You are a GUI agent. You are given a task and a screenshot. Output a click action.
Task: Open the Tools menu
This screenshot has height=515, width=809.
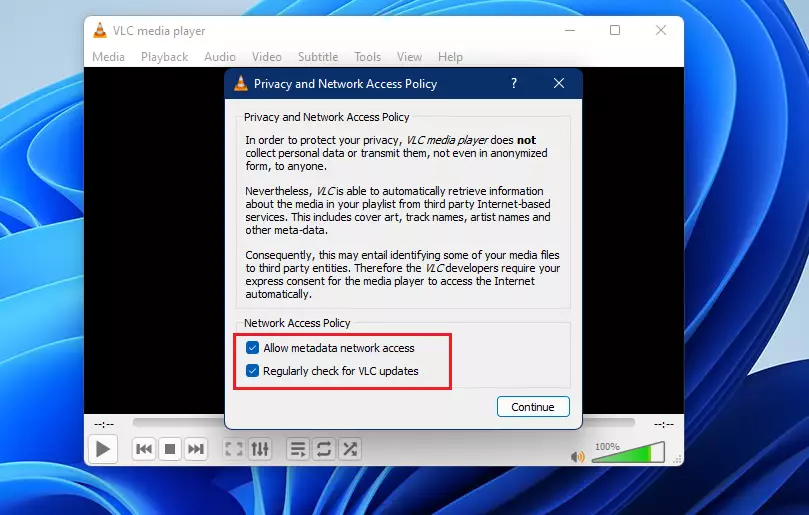tap(367, 57)
